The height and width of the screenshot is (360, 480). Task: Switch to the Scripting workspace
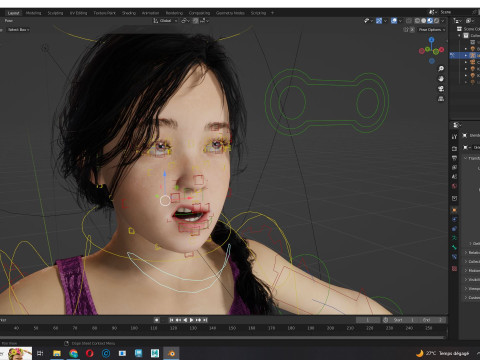click(x=258, y=13)
